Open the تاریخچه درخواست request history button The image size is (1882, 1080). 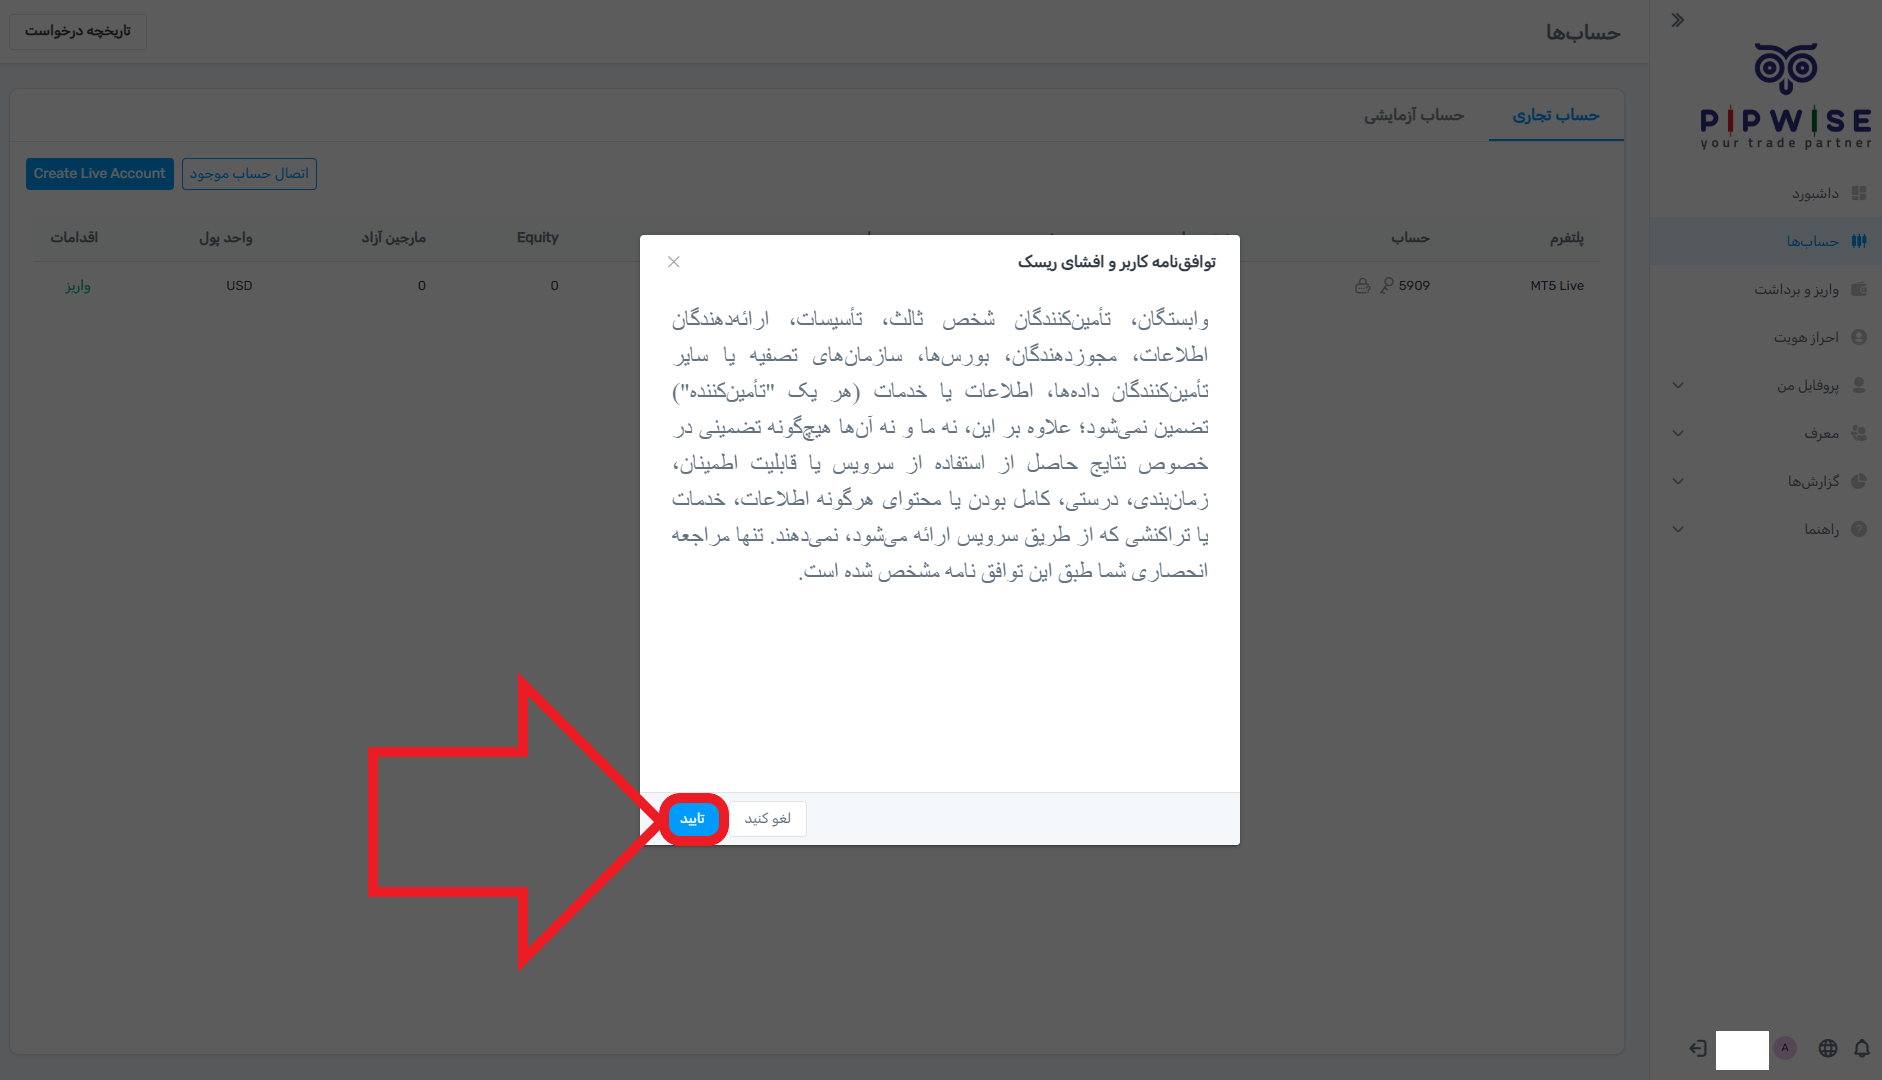tap(78, 31)
